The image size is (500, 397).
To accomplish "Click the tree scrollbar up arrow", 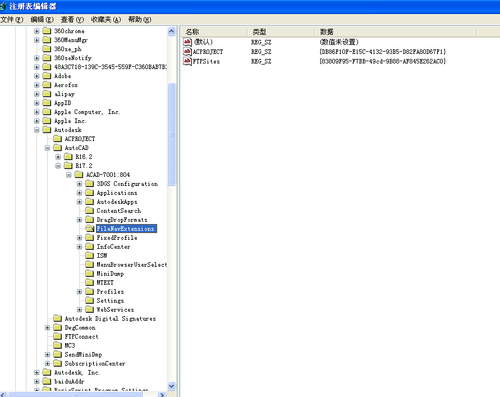I will [172, 31].
